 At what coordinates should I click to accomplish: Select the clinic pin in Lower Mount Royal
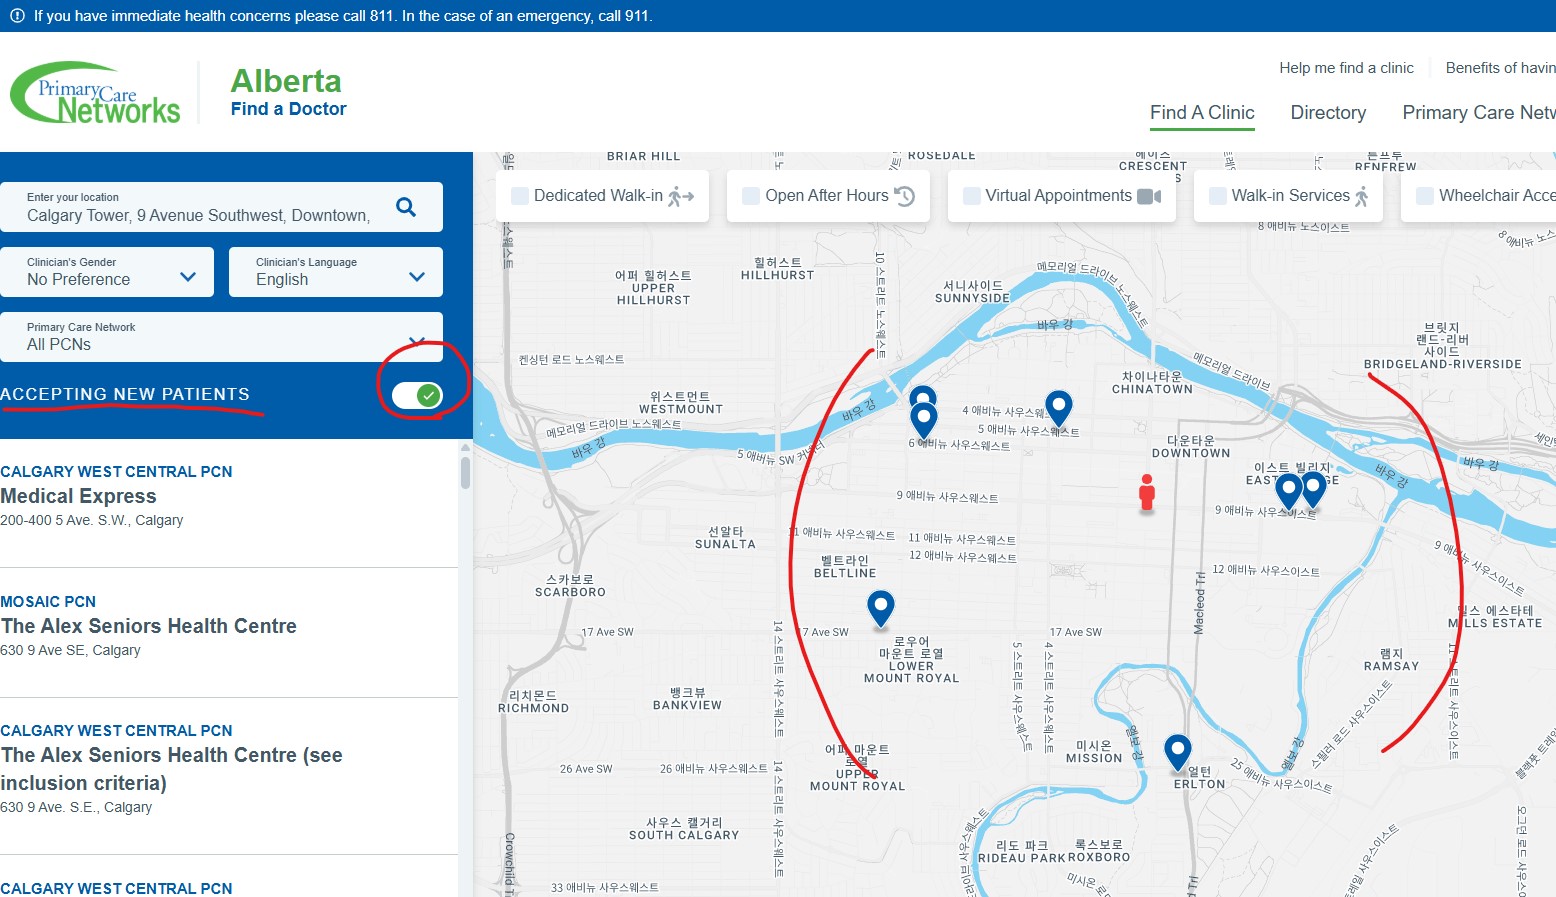(x=880, y=606)
